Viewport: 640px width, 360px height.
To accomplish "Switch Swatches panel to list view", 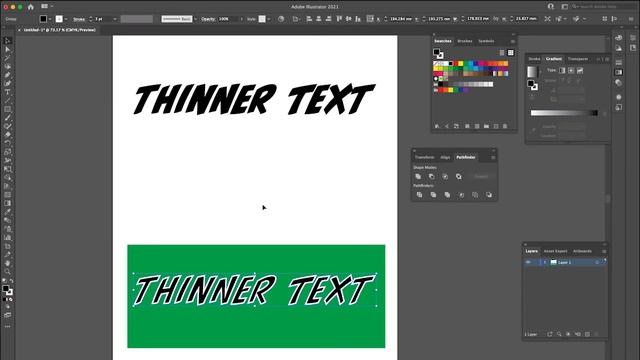I will (502, 53).
